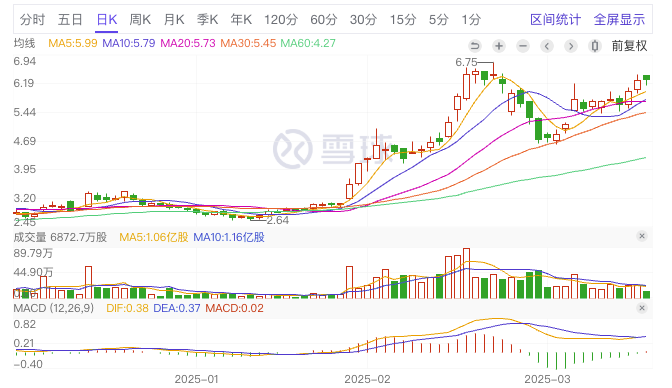
Task: Select the 月K monthly tab
Action: [x=174, y=20]
